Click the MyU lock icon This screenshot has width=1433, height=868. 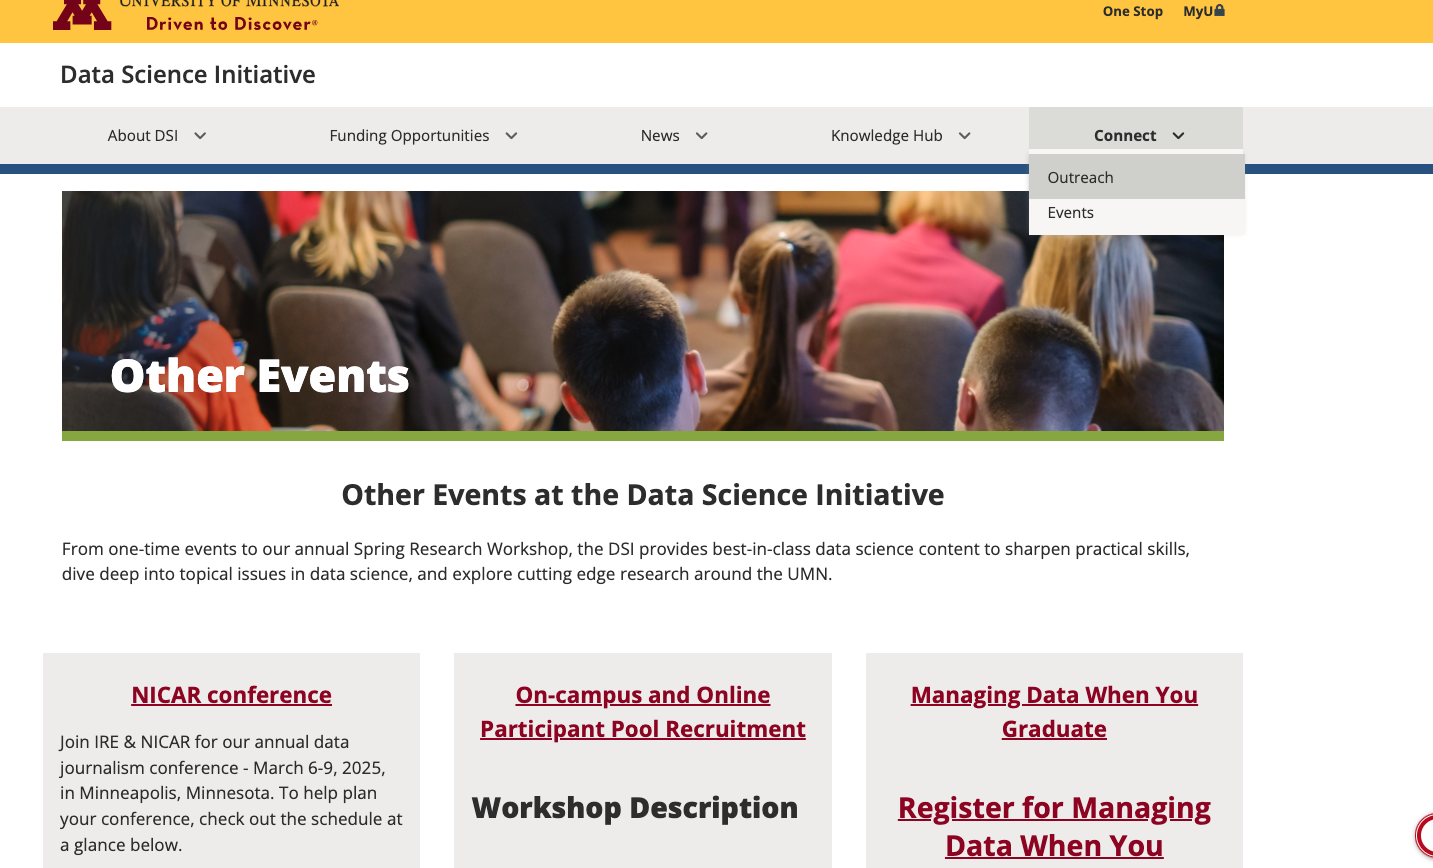click(1219, 10)
